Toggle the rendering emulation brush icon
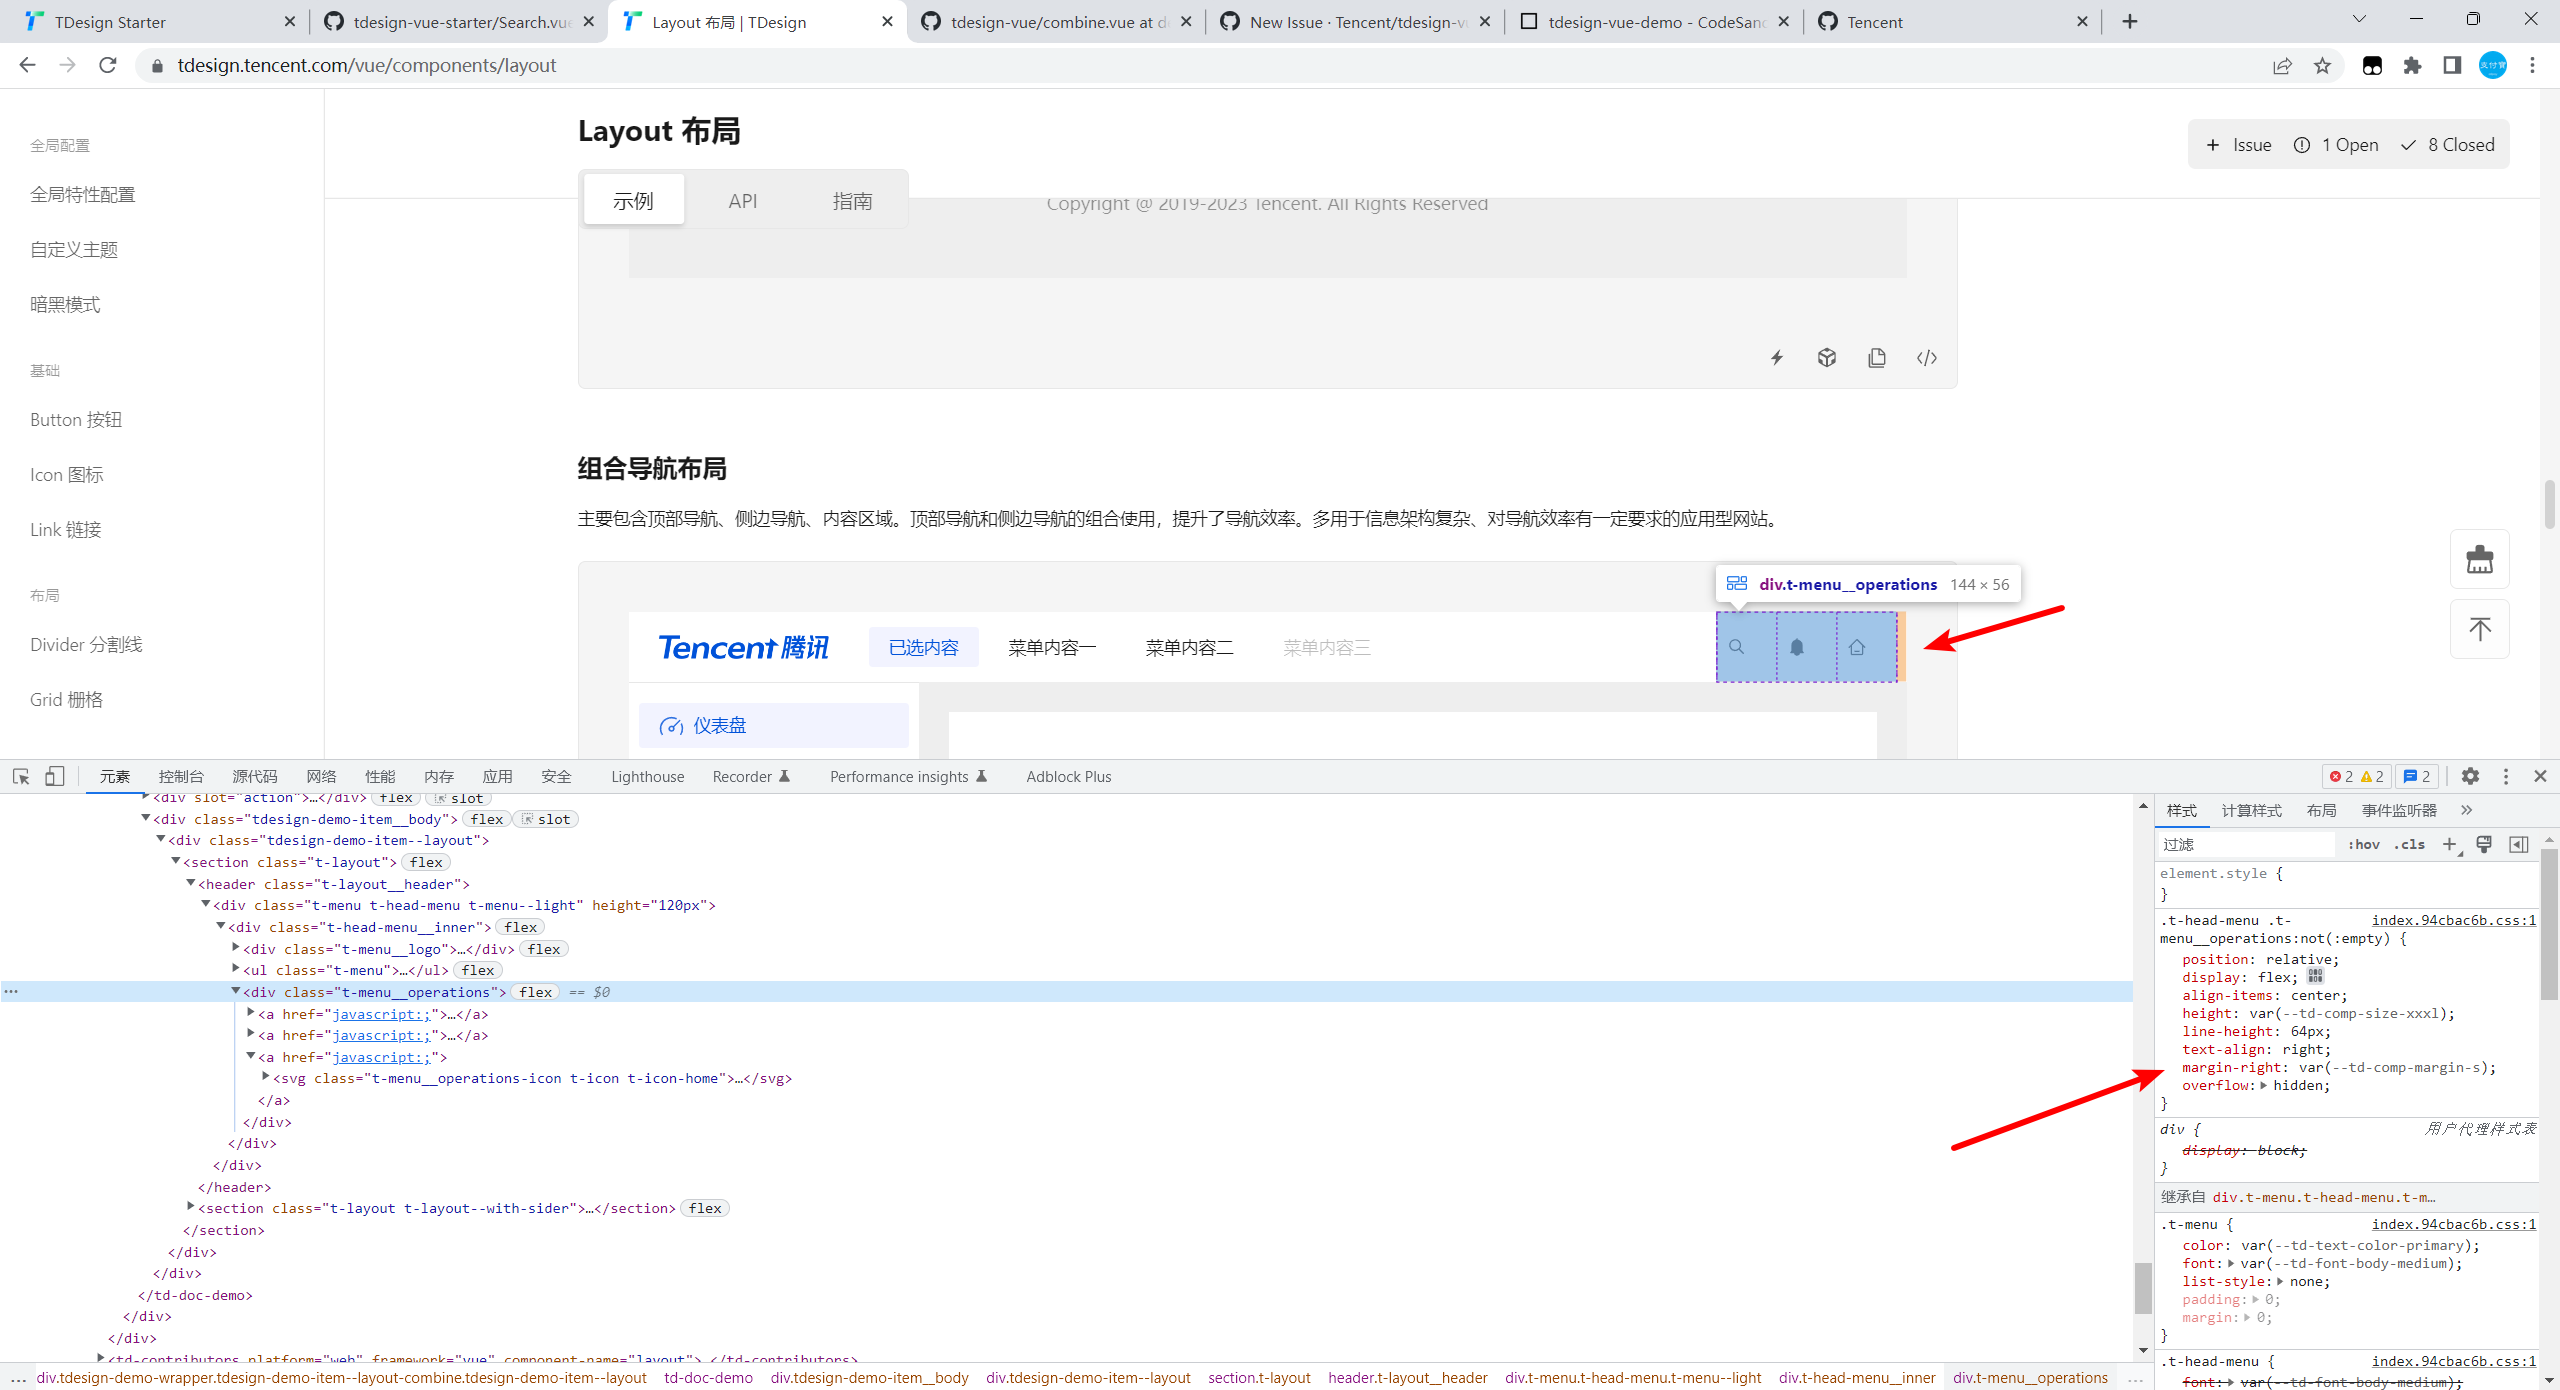 pyautogui.click(x=2484, y=844)
